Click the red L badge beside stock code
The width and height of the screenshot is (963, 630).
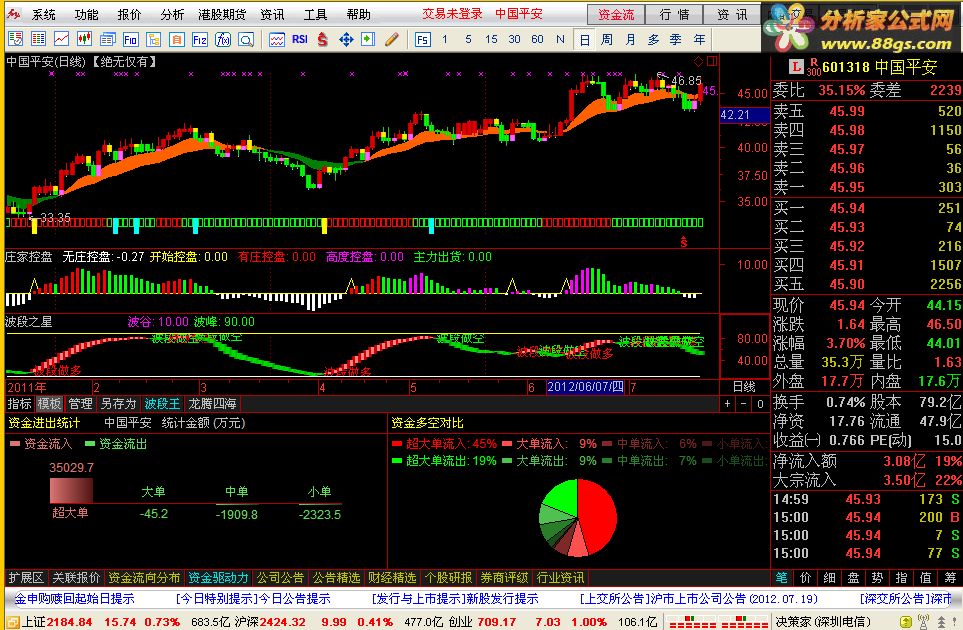[x=796, y=66]
